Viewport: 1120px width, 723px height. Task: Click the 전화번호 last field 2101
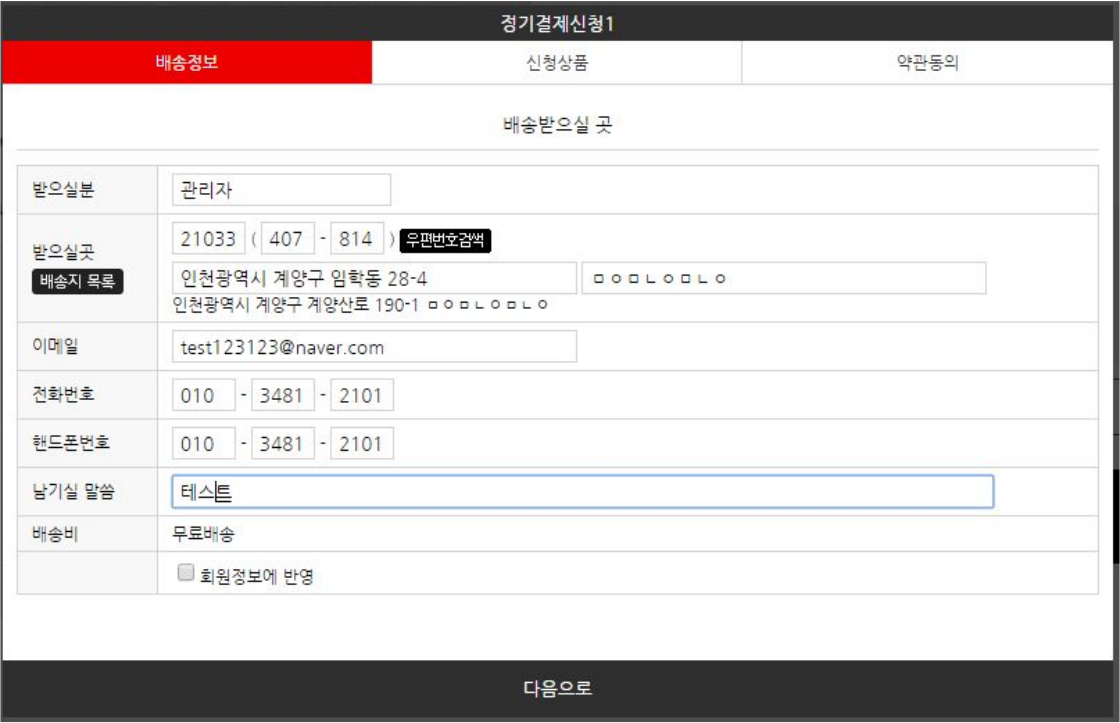click(362, 395)
